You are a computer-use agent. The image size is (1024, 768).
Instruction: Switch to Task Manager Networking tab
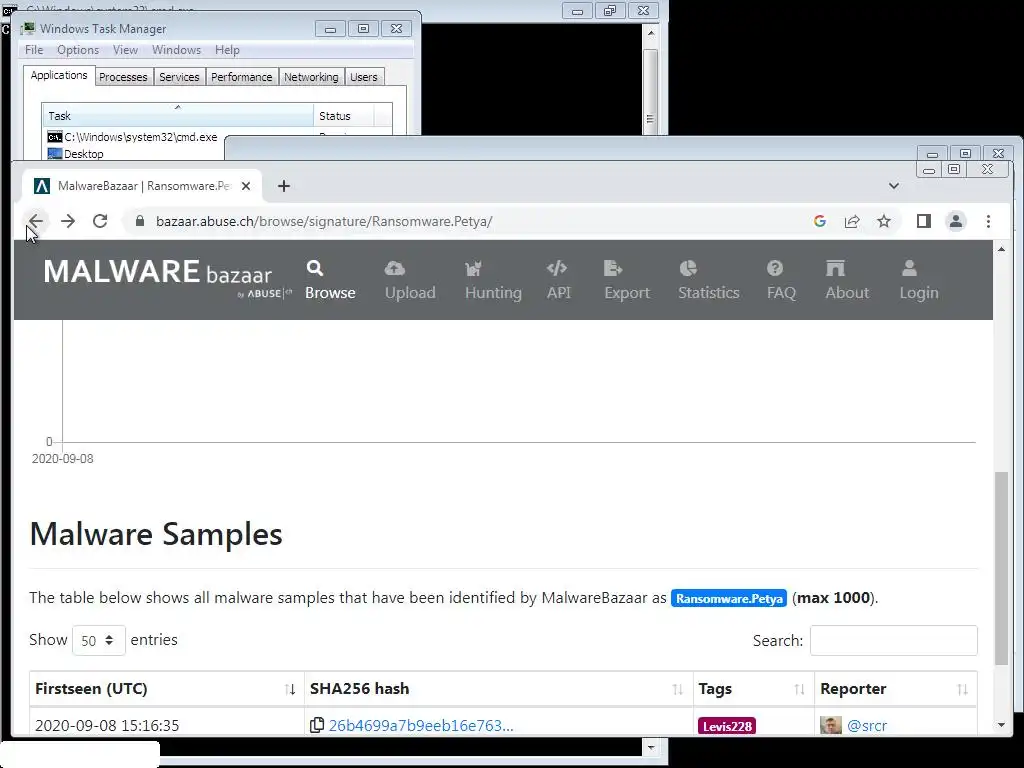pyautogui.click(x=311, y=77)
